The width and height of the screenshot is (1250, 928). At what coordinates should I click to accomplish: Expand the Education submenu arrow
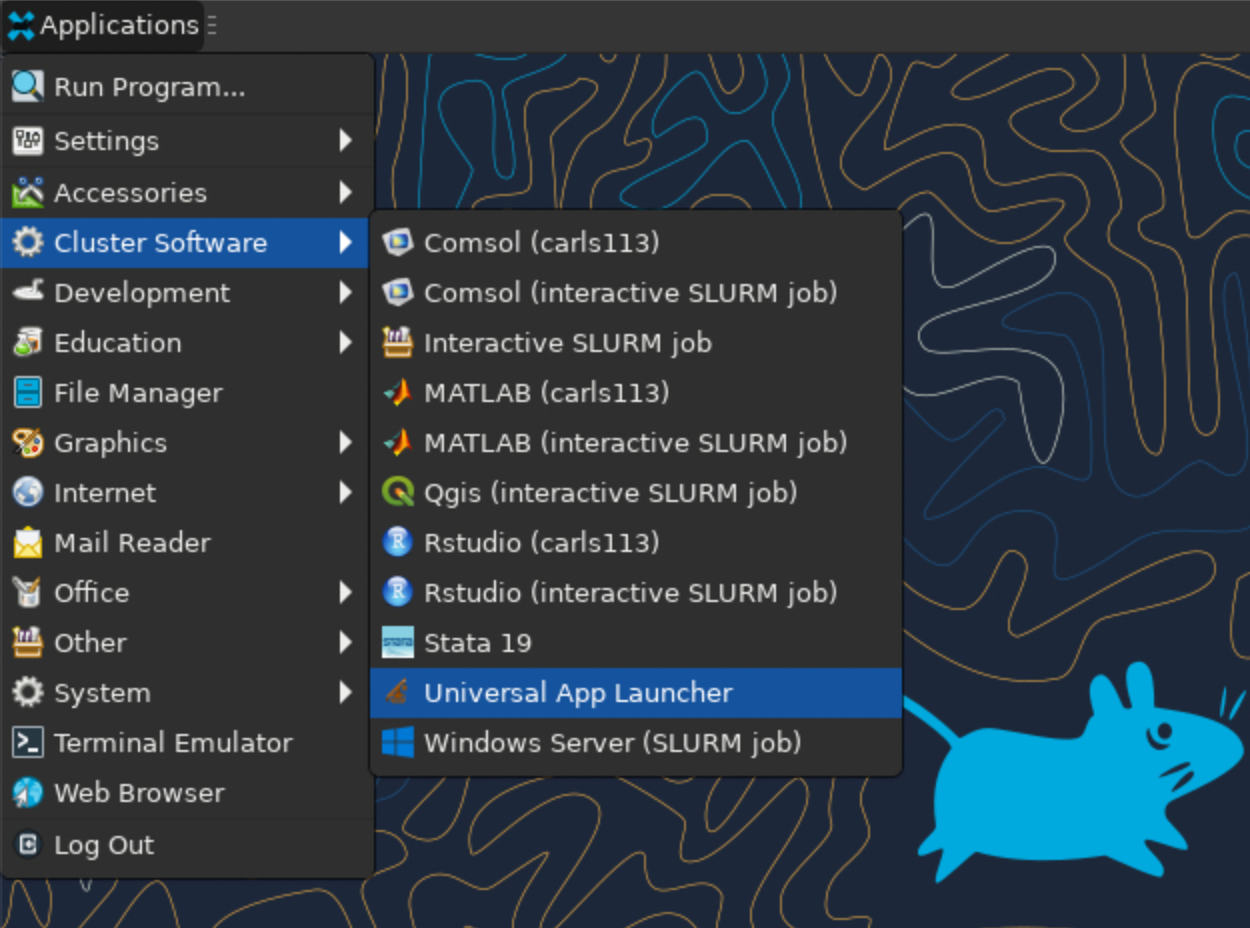346,342
